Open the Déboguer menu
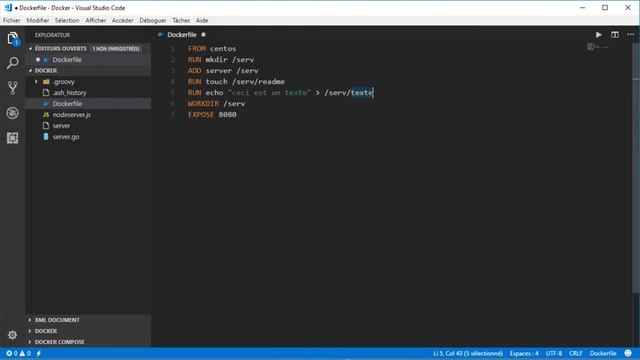640x360 pixels. [x=153, y=20]
